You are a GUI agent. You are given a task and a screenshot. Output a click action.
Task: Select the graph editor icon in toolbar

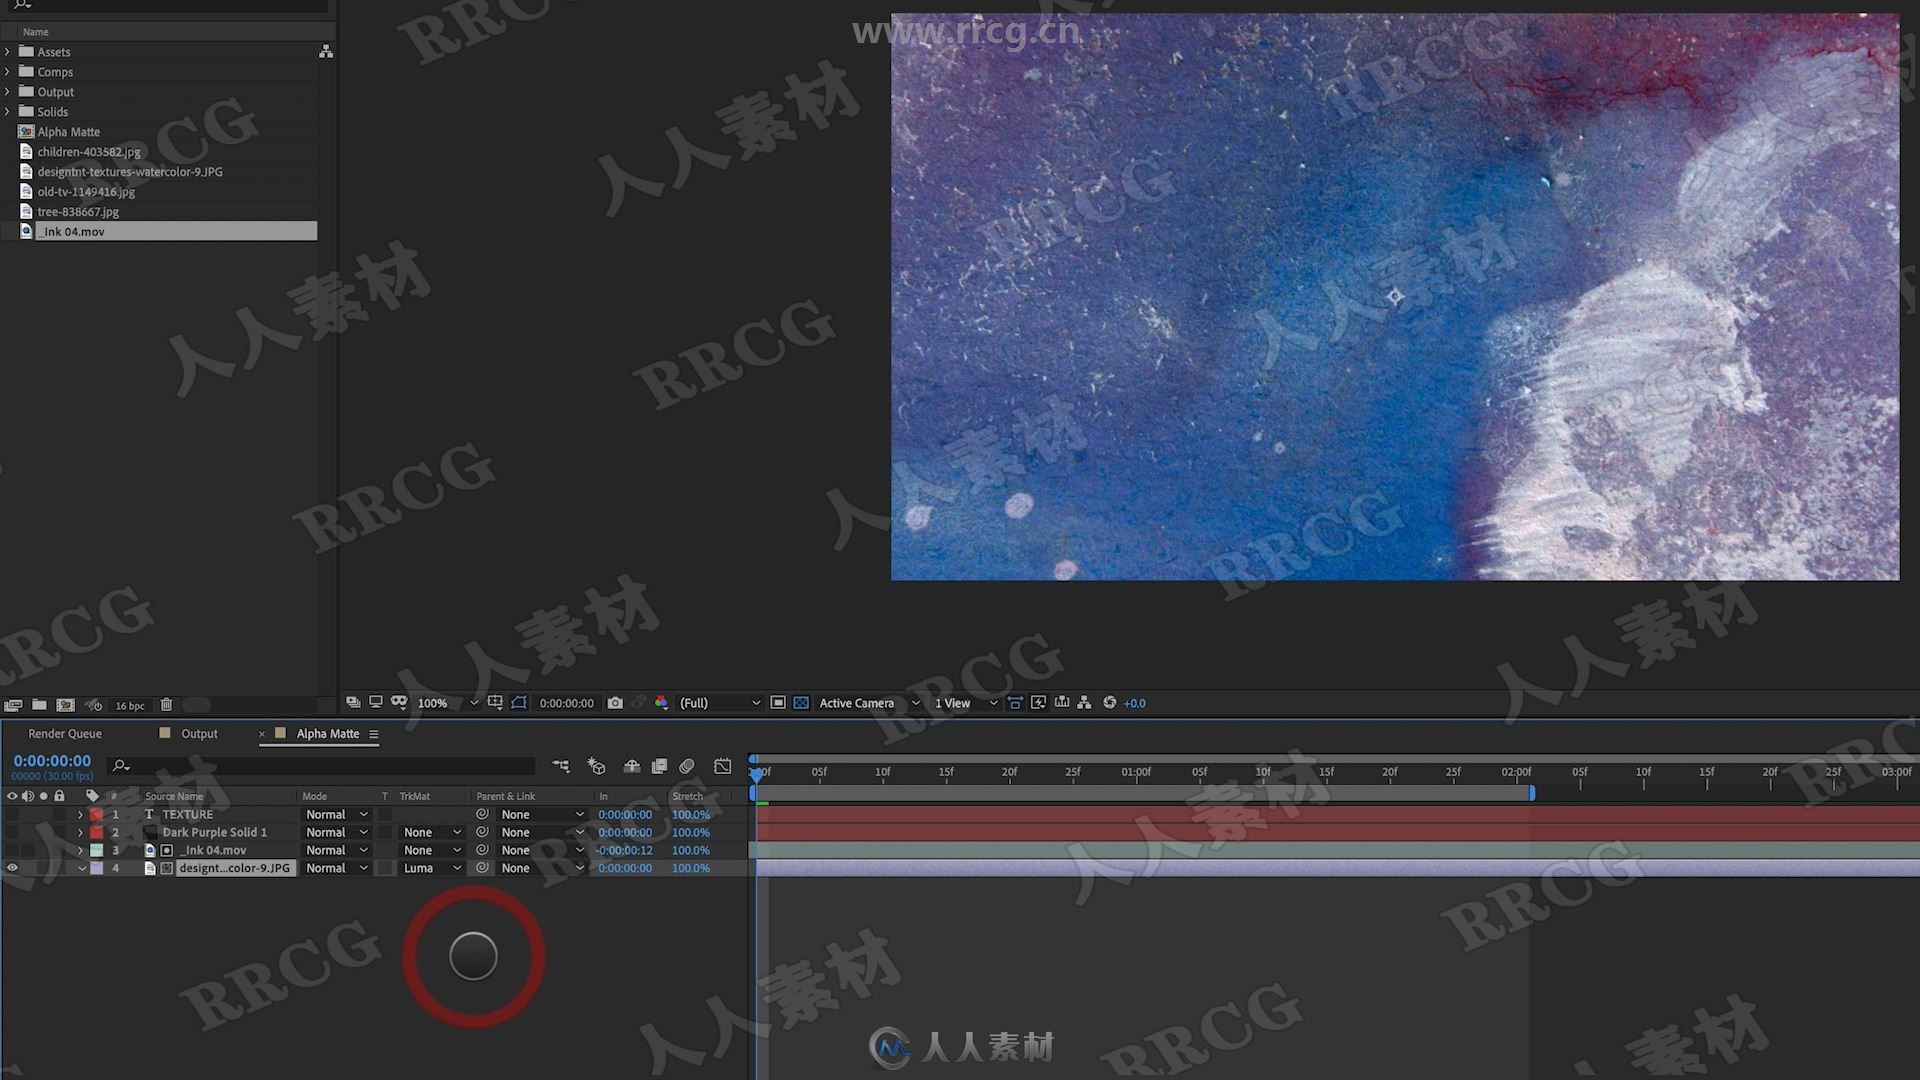(723, 767)
